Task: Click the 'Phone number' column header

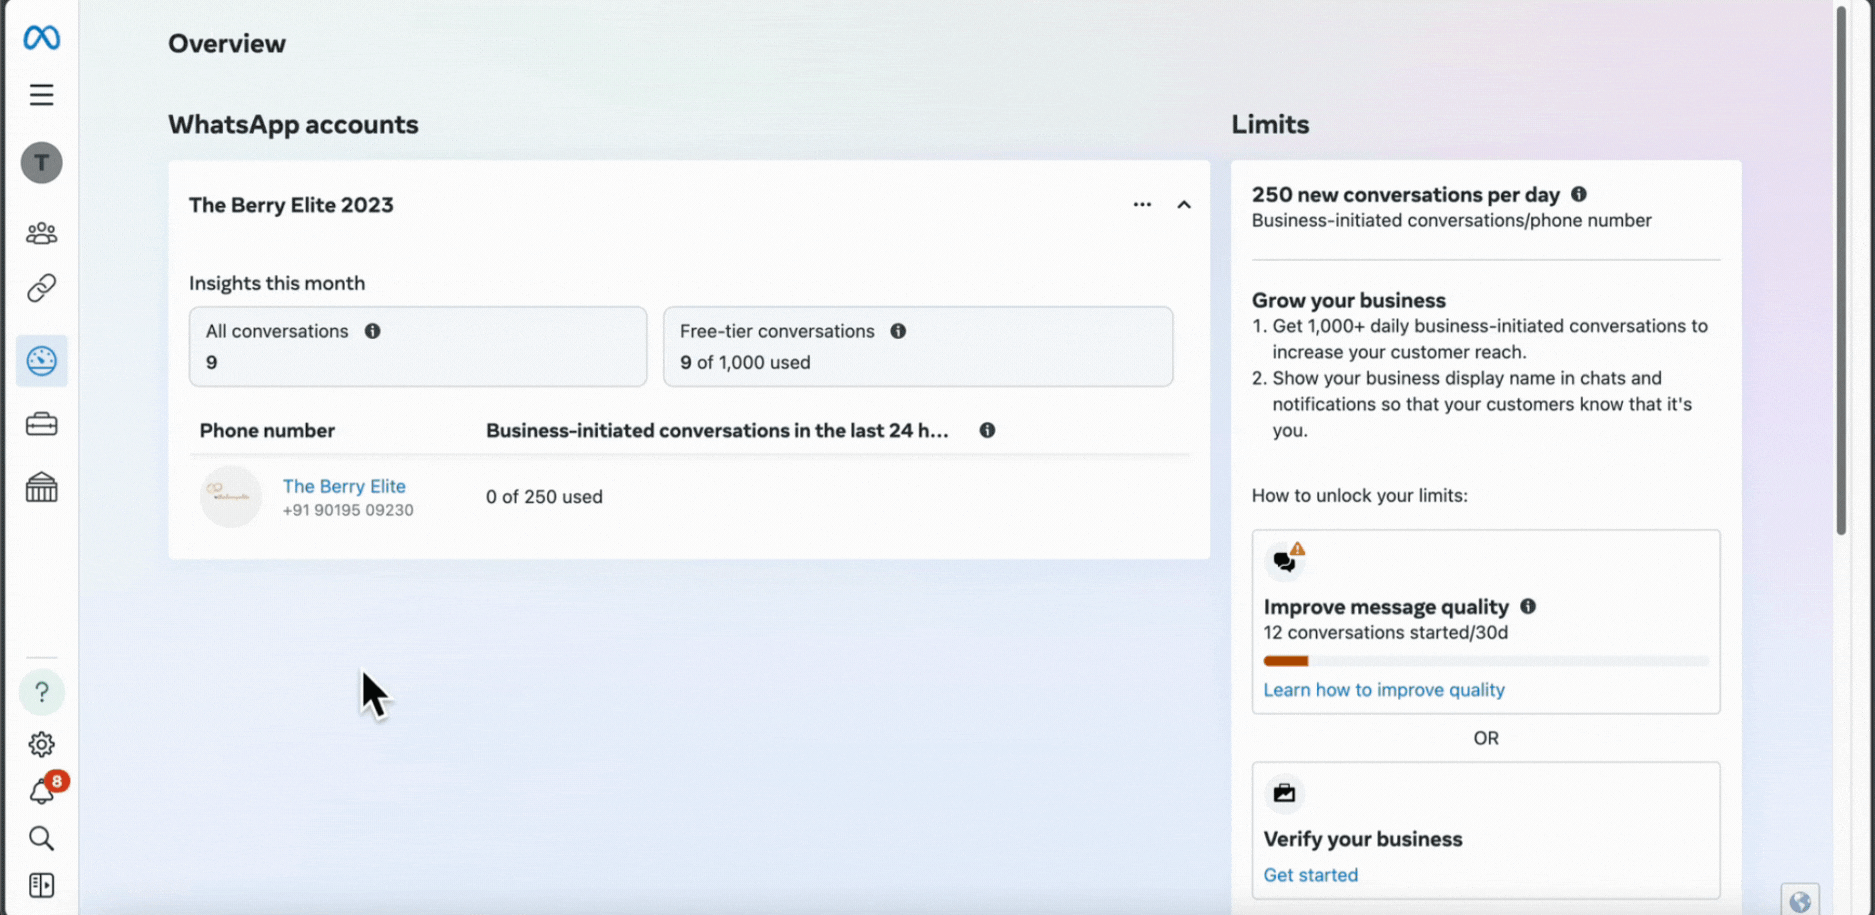Action: (x=267, y=431)
